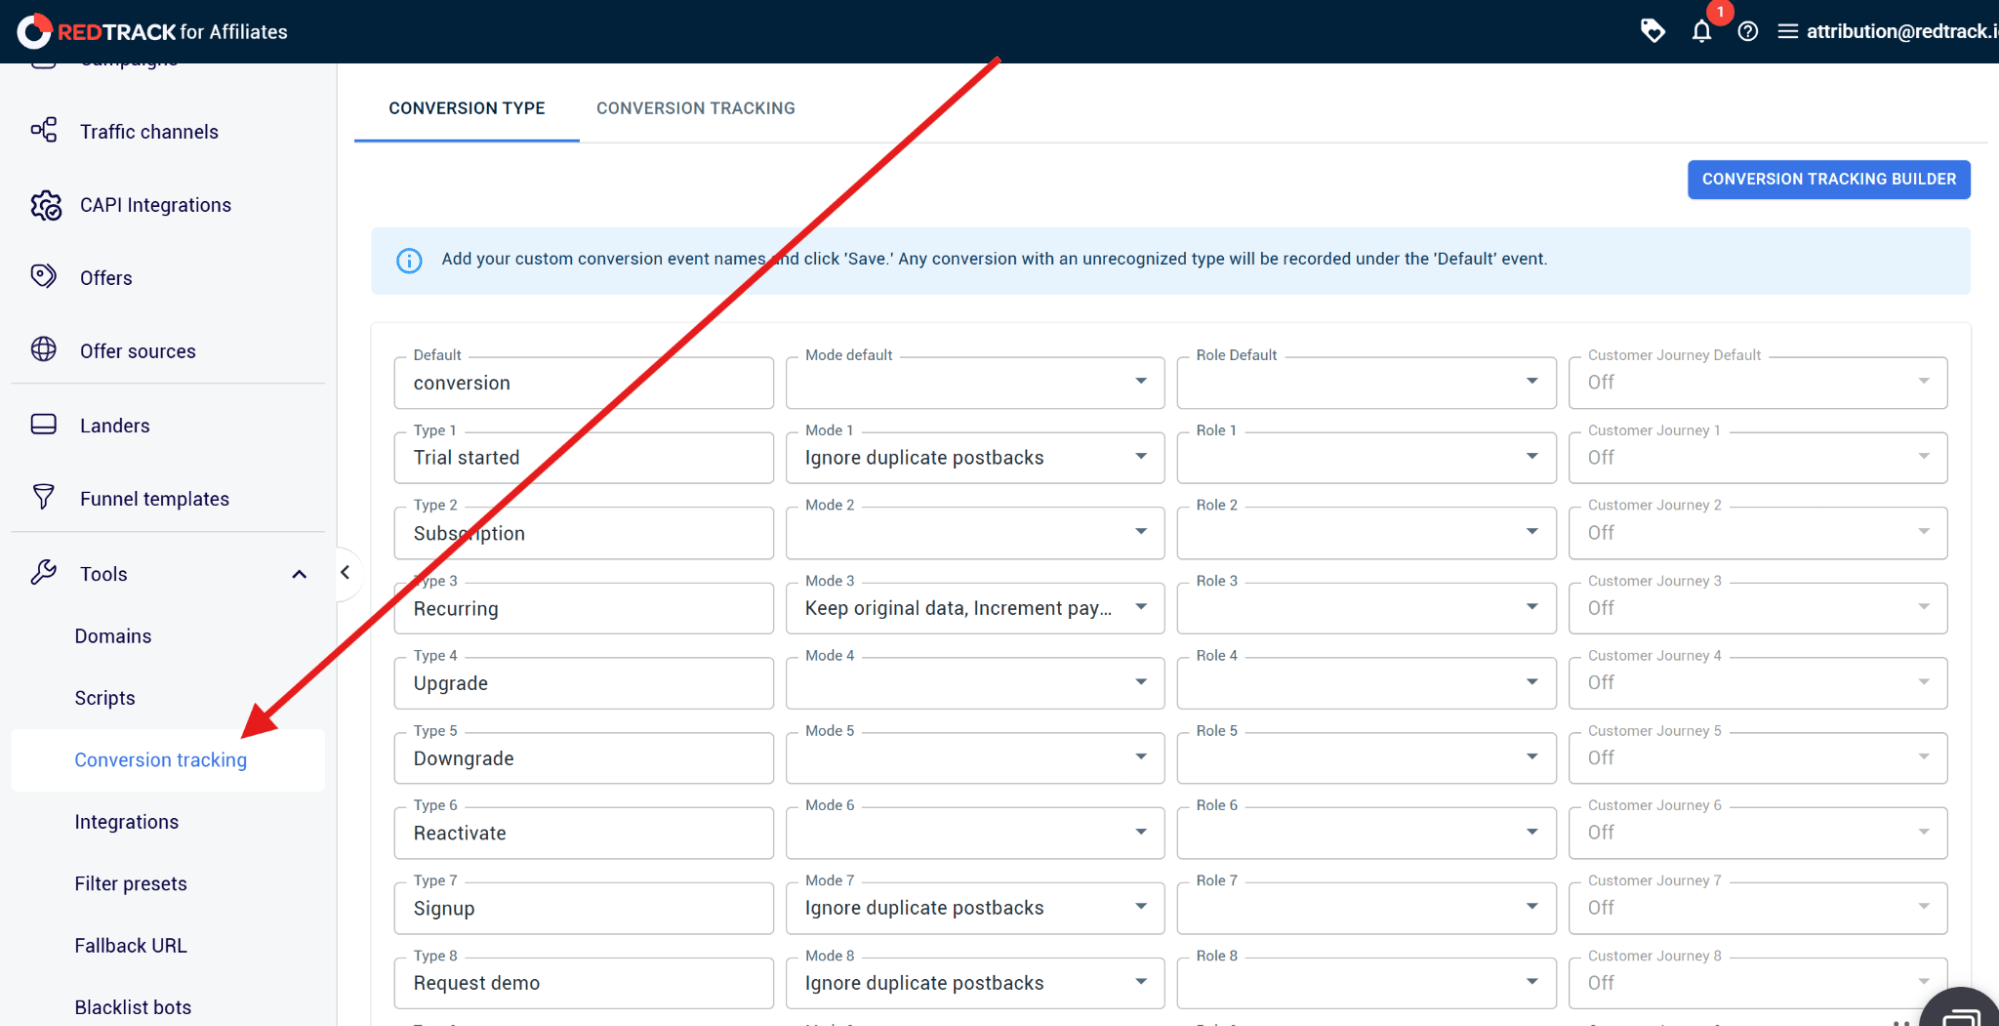The image size is (1999, 1026).
Task: Click the Default conversion name field
Action: [584, 383]
